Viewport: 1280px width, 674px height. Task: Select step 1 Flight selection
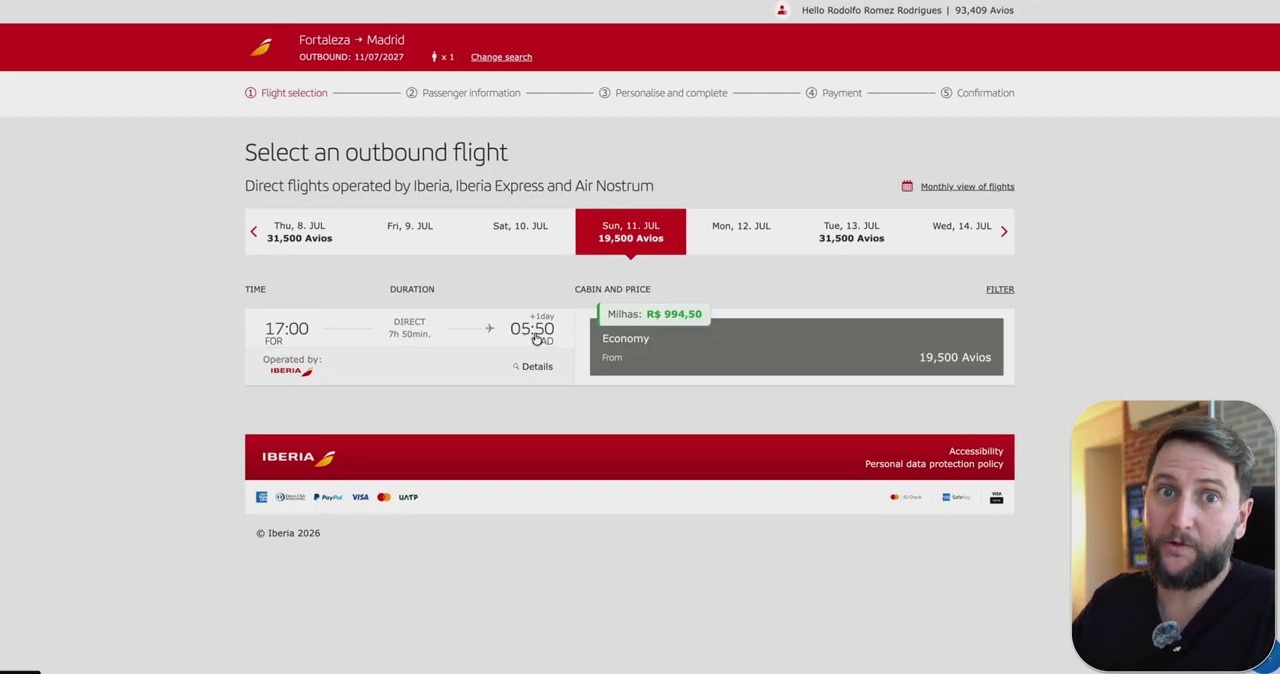[286, 93]
